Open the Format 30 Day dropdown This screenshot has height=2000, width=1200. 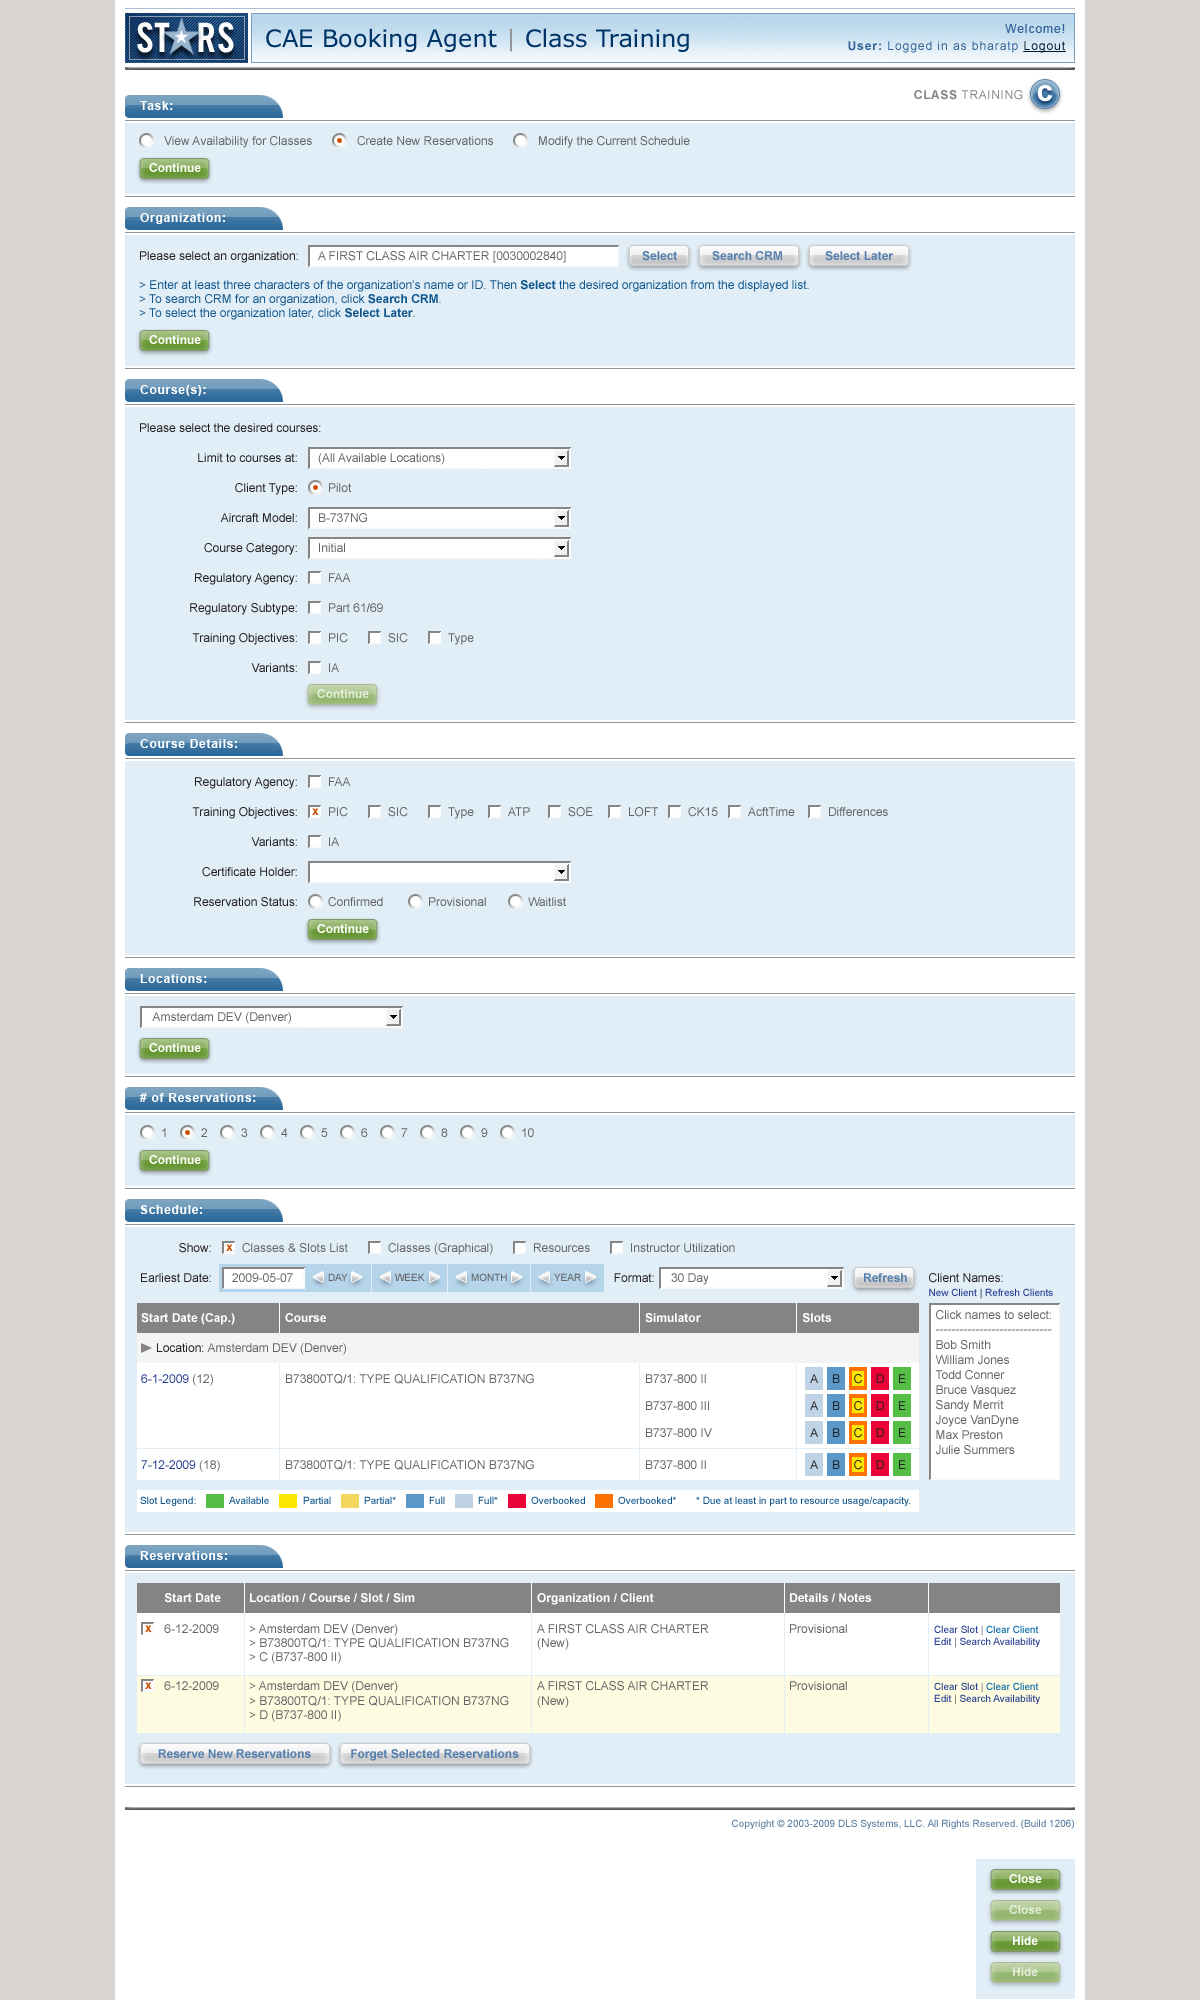tap(834, 1278)
